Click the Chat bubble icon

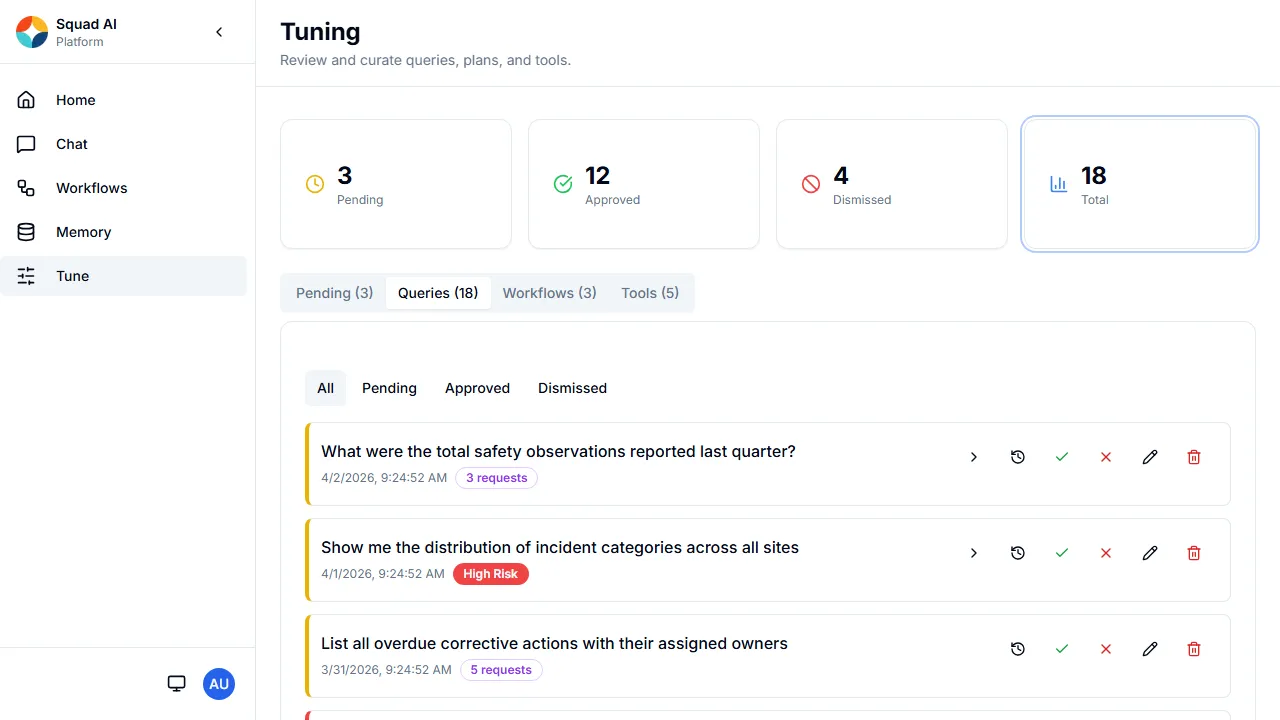[26, 144]
